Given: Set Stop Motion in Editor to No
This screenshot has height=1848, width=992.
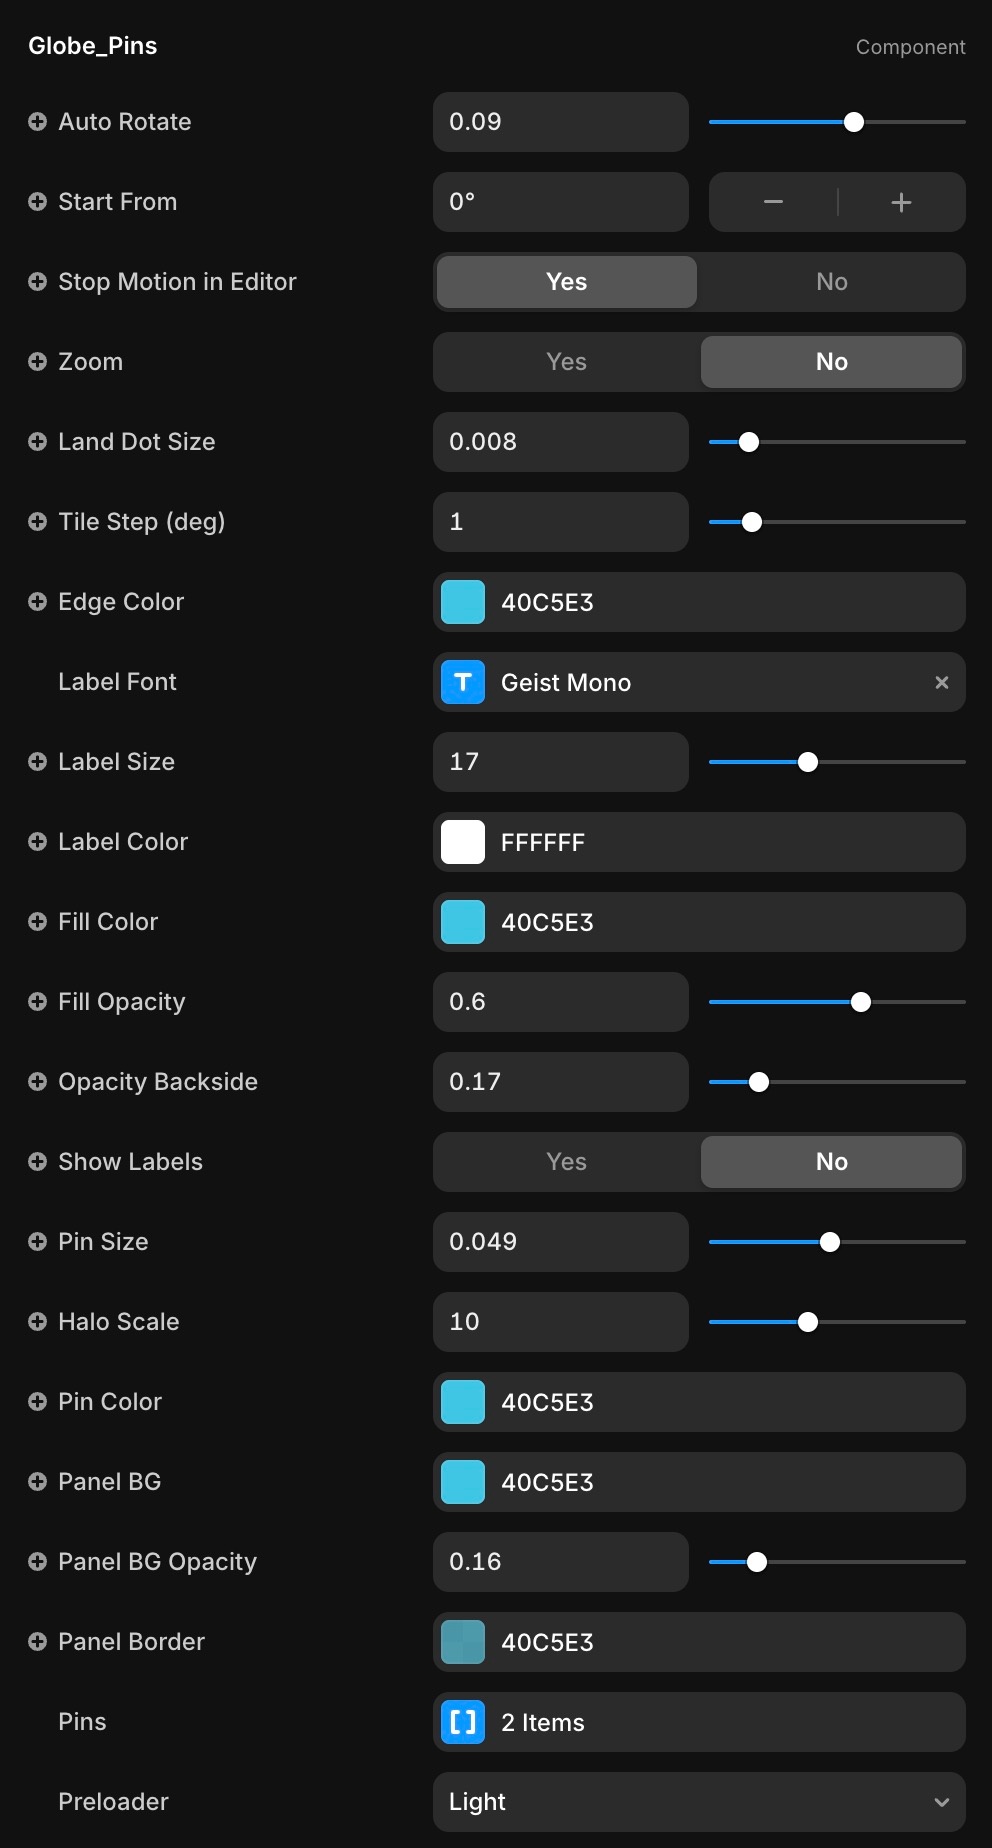Looking at the screenshot, I should click(x=831, y=282).
